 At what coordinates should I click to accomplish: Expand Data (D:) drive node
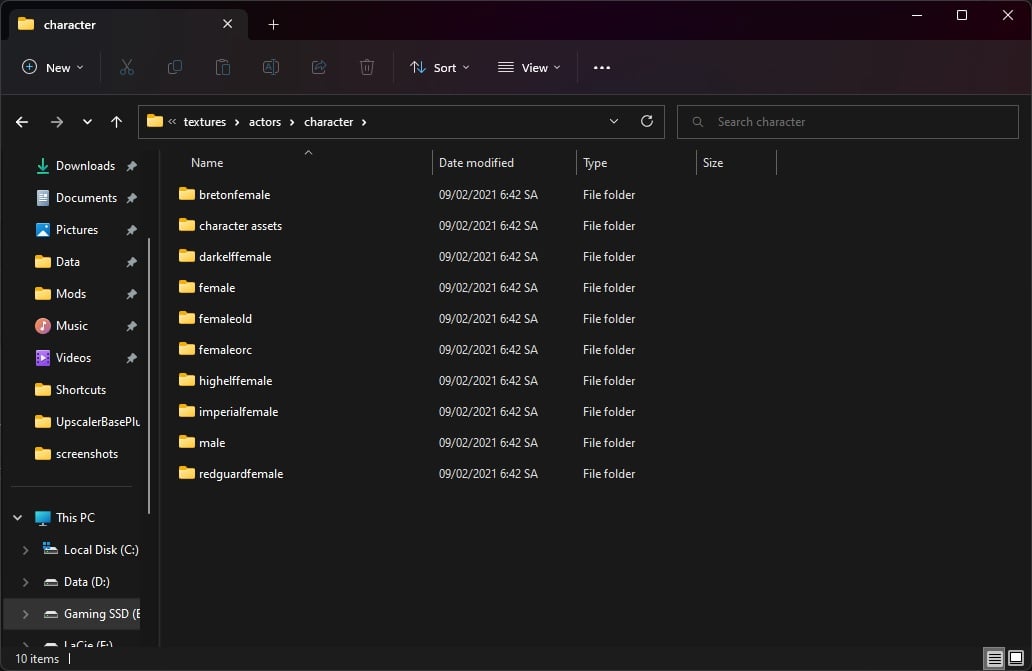tap(26, 582)
